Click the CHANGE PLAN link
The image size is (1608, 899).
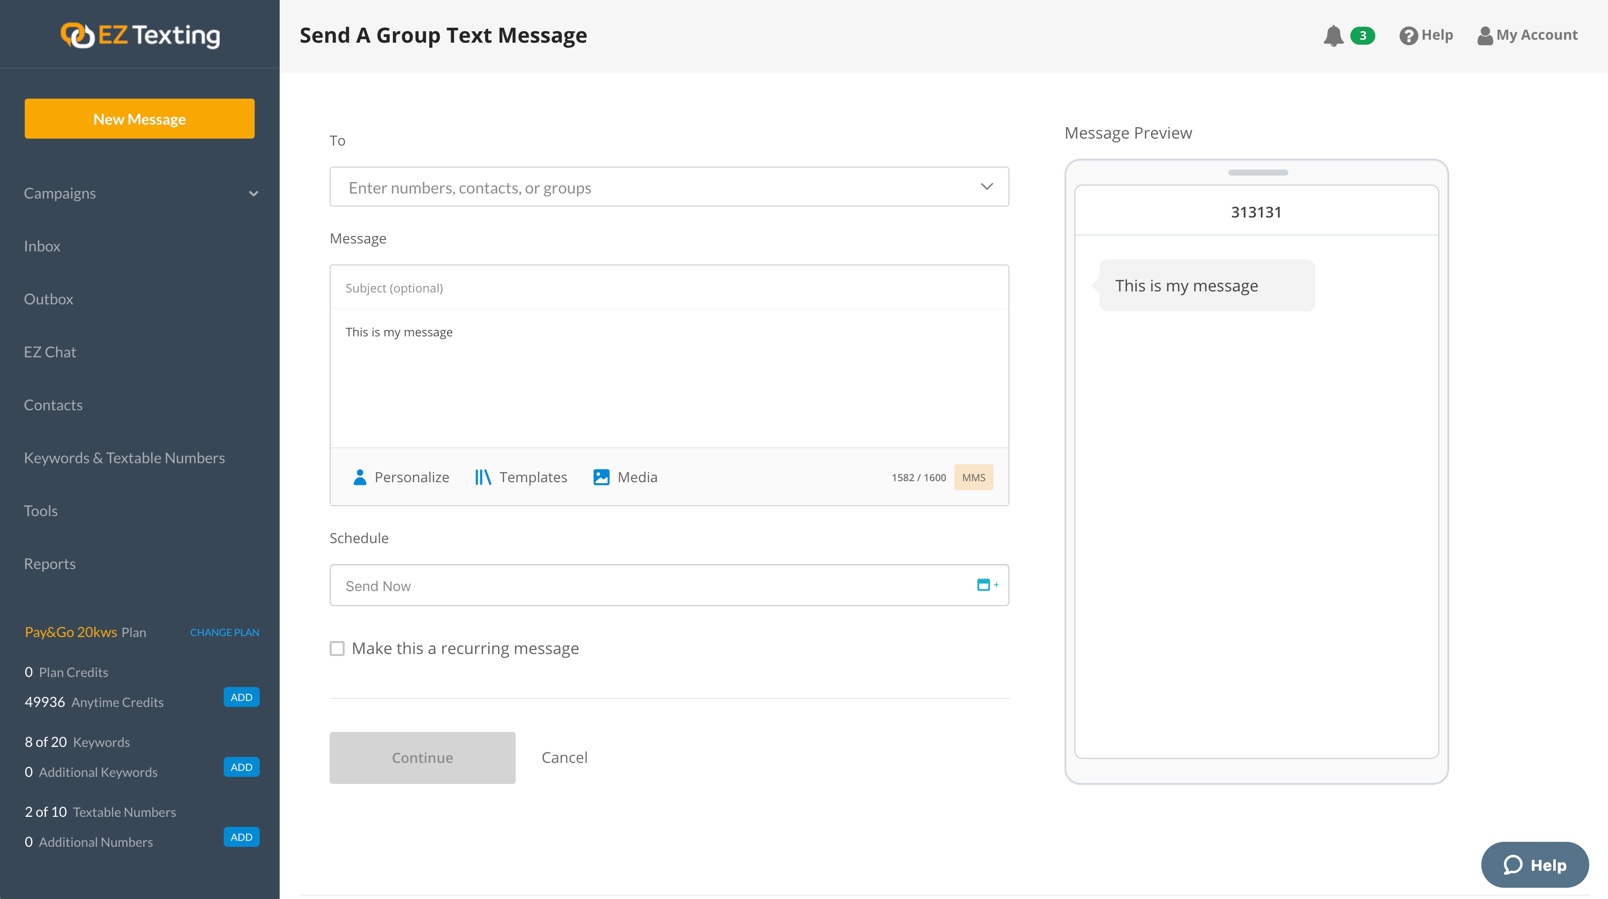(224, 633)
